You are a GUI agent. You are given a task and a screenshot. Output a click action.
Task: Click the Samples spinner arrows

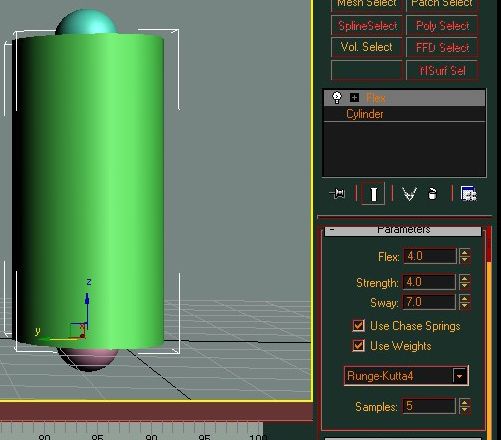pos(464,406)
